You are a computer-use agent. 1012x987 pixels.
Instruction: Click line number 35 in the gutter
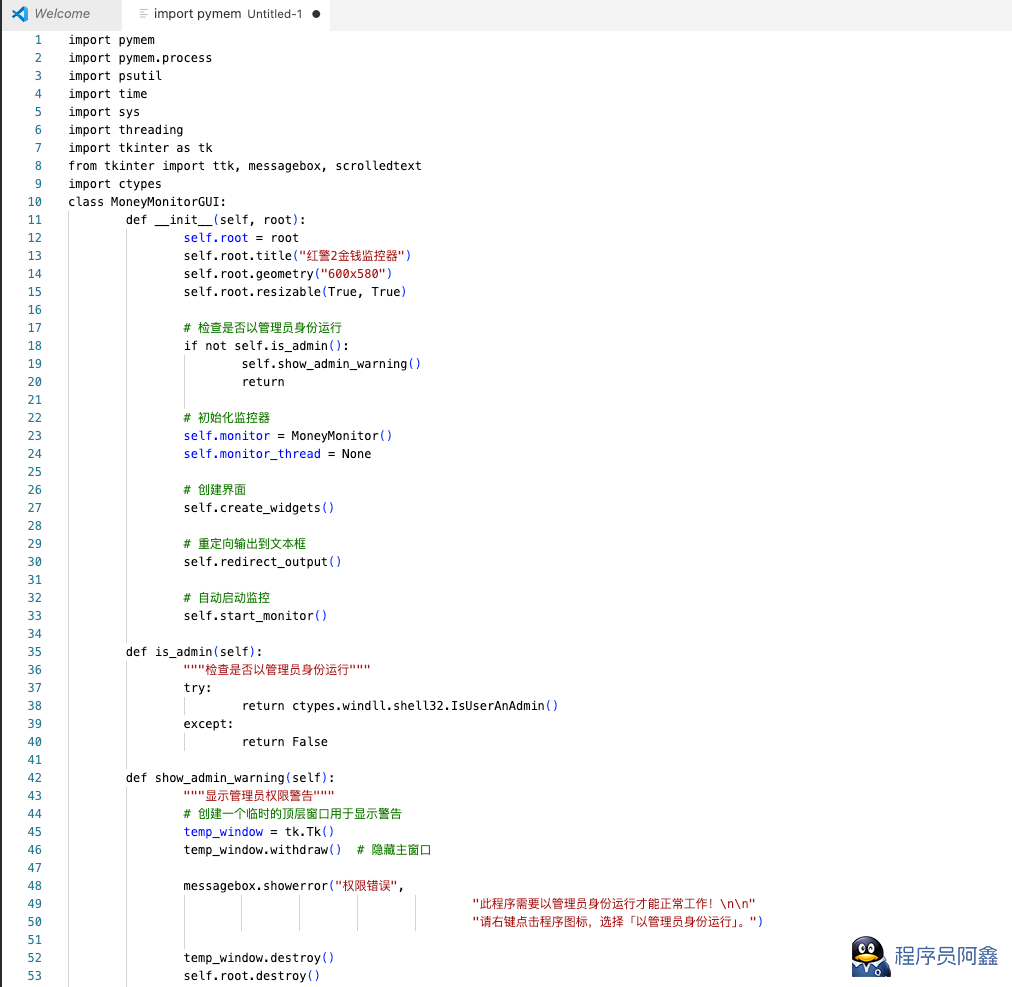35,652
